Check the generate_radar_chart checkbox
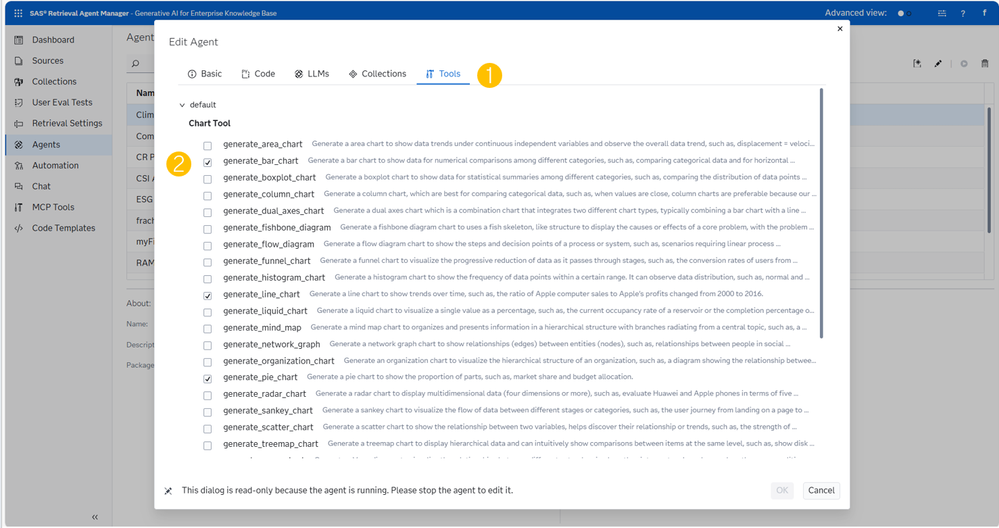This screenshot has height=528, width=999. point(208,396)
